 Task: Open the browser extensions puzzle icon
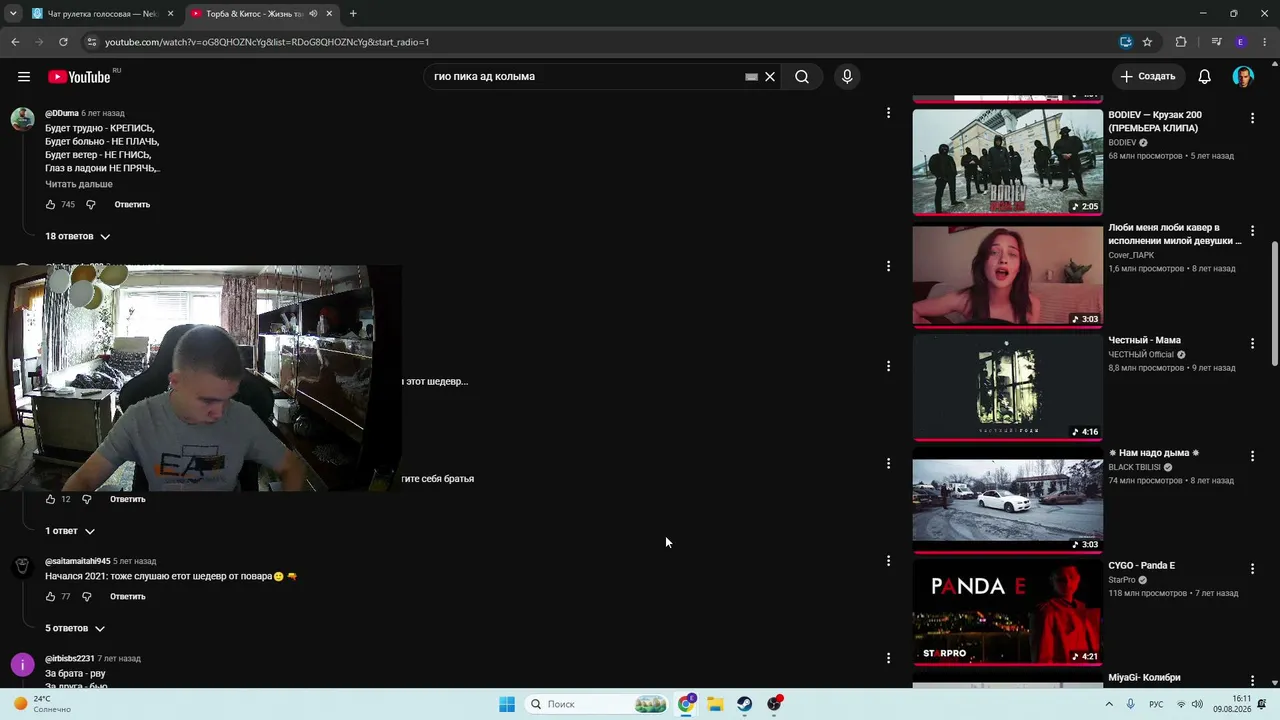[1181, 42]
